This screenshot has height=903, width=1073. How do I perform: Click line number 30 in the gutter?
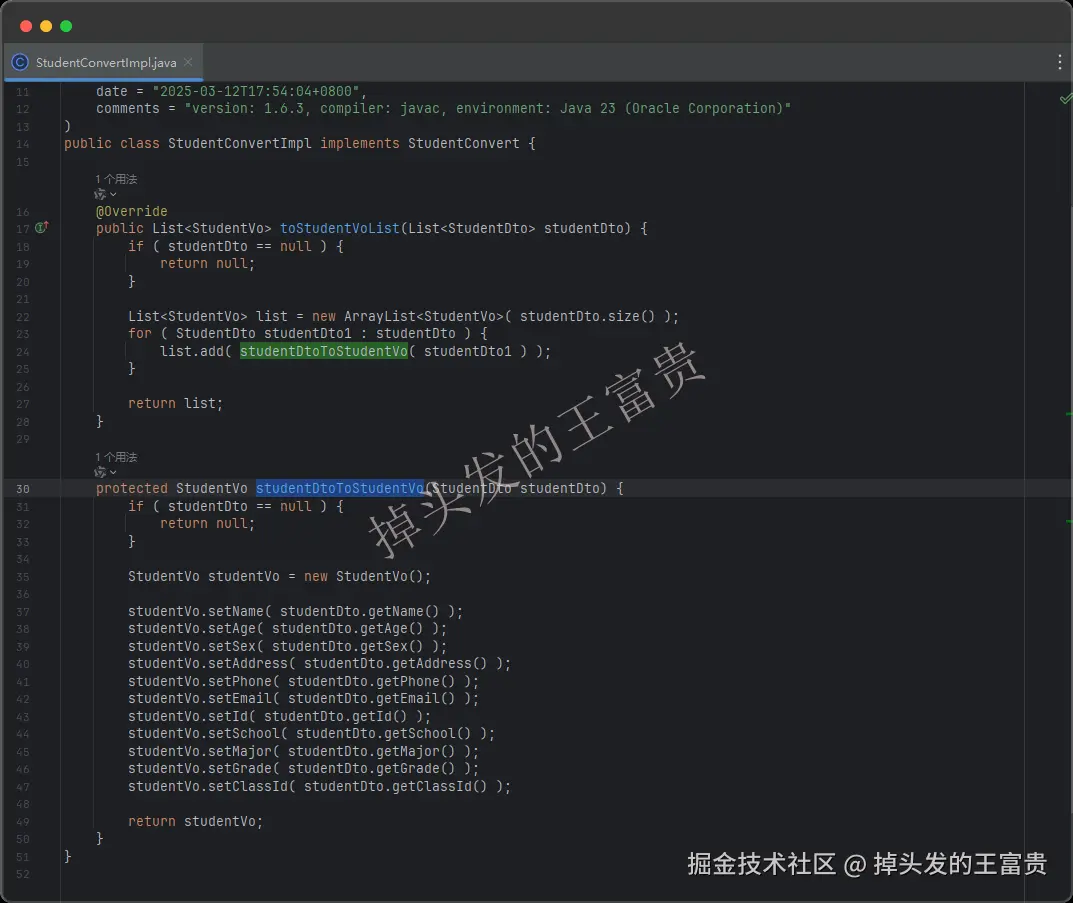(x=23, y=489)
